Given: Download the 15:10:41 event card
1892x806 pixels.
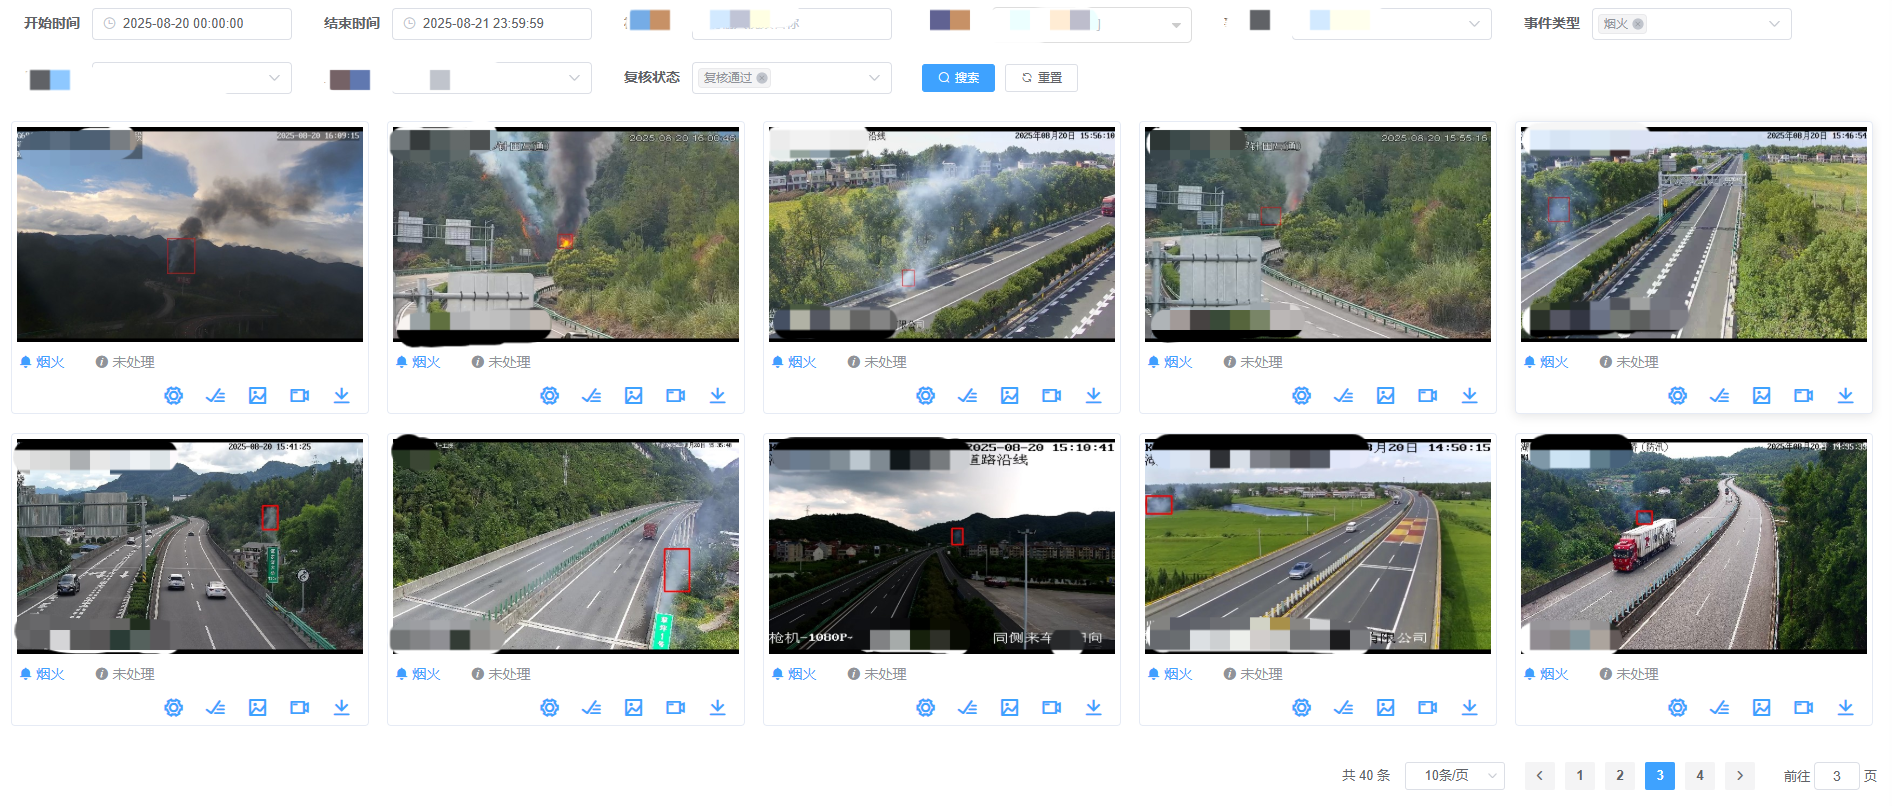Looking at the screenshot, I should pyautogui.click(x=1094, y=708).
